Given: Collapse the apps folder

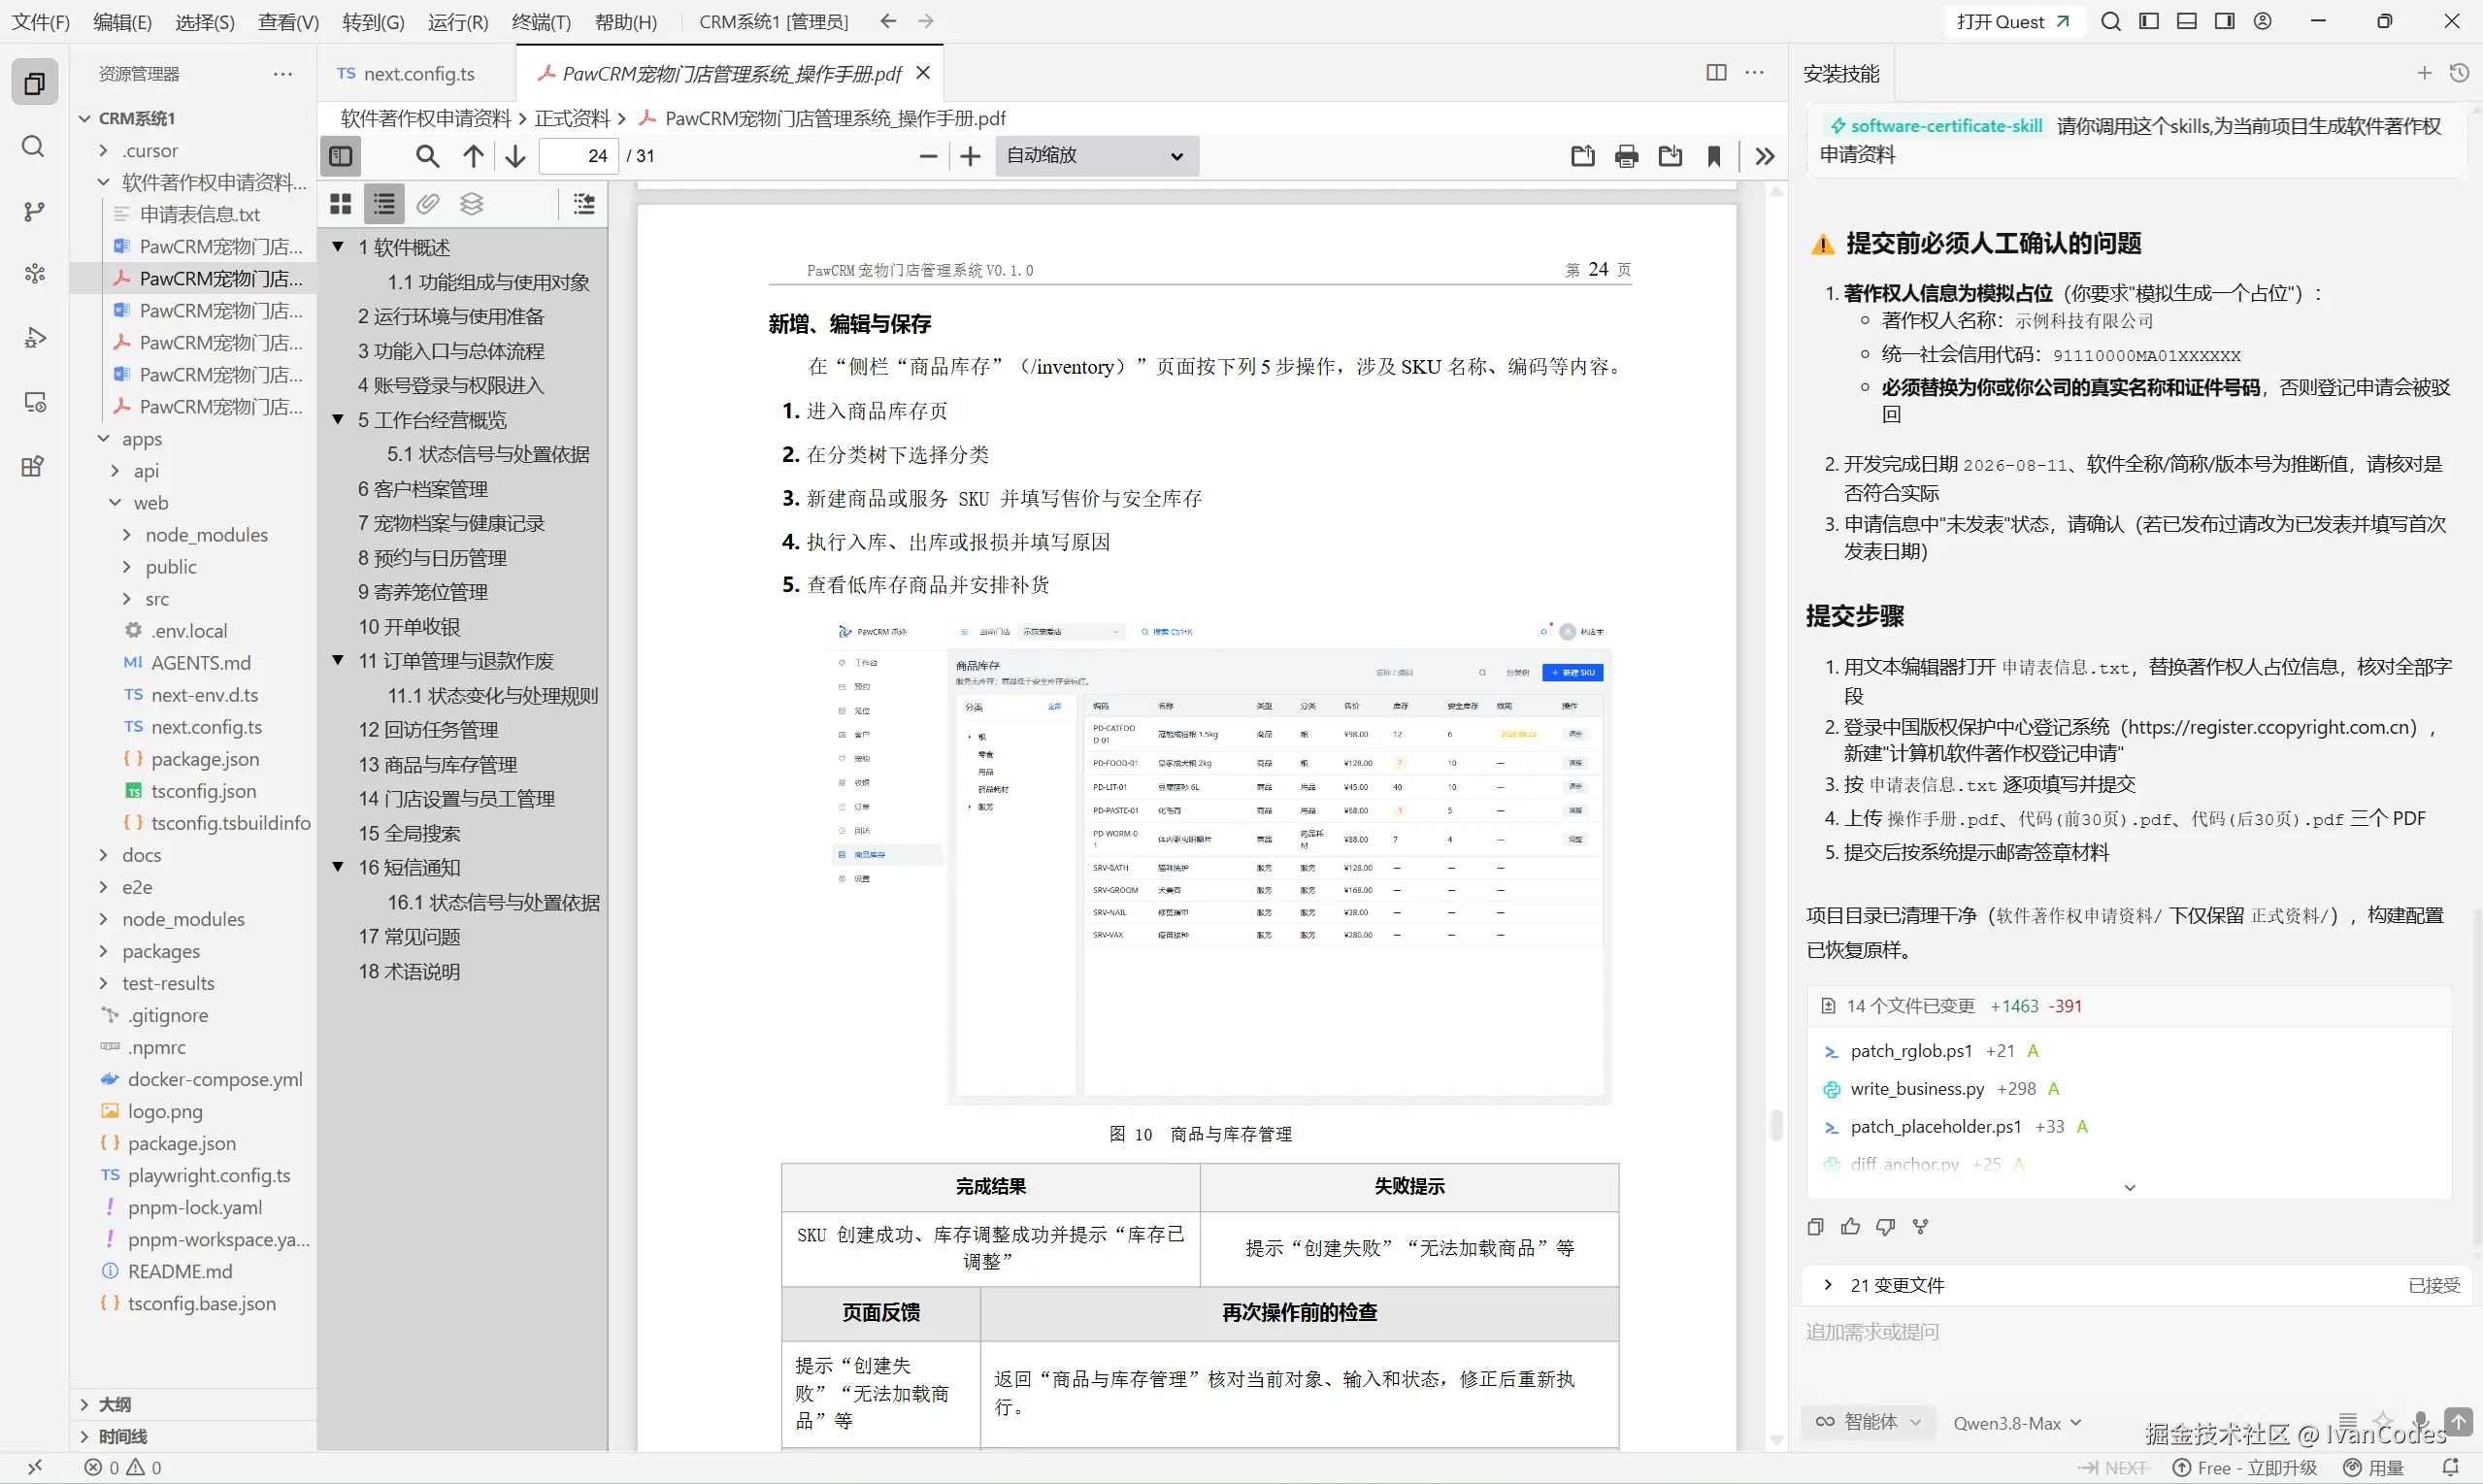Looking at the screenshot, I should click(x=104, y=439).
